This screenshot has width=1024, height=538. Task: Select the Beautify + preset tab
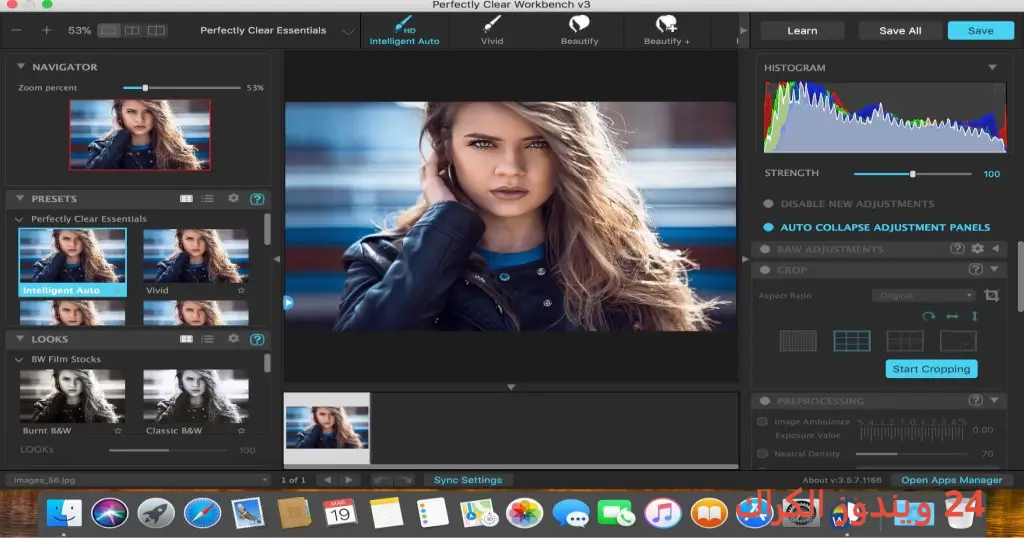coord(667,30)
